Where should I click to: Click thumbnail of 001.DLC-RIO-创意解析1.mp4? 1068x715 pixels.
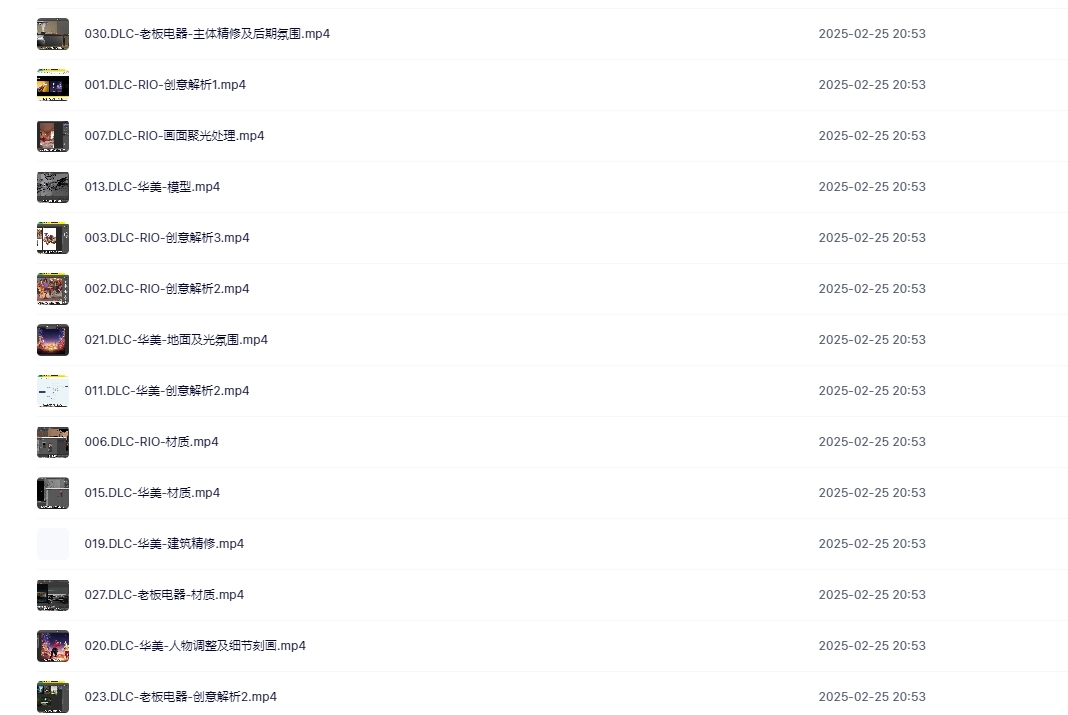[52, 85]
